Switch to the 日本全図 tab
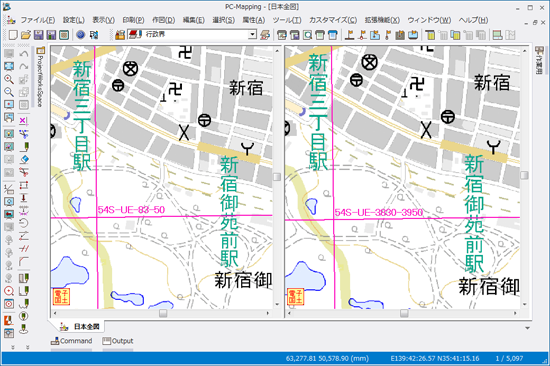Viewport: 550px width, 366px height. coord(80,327)
